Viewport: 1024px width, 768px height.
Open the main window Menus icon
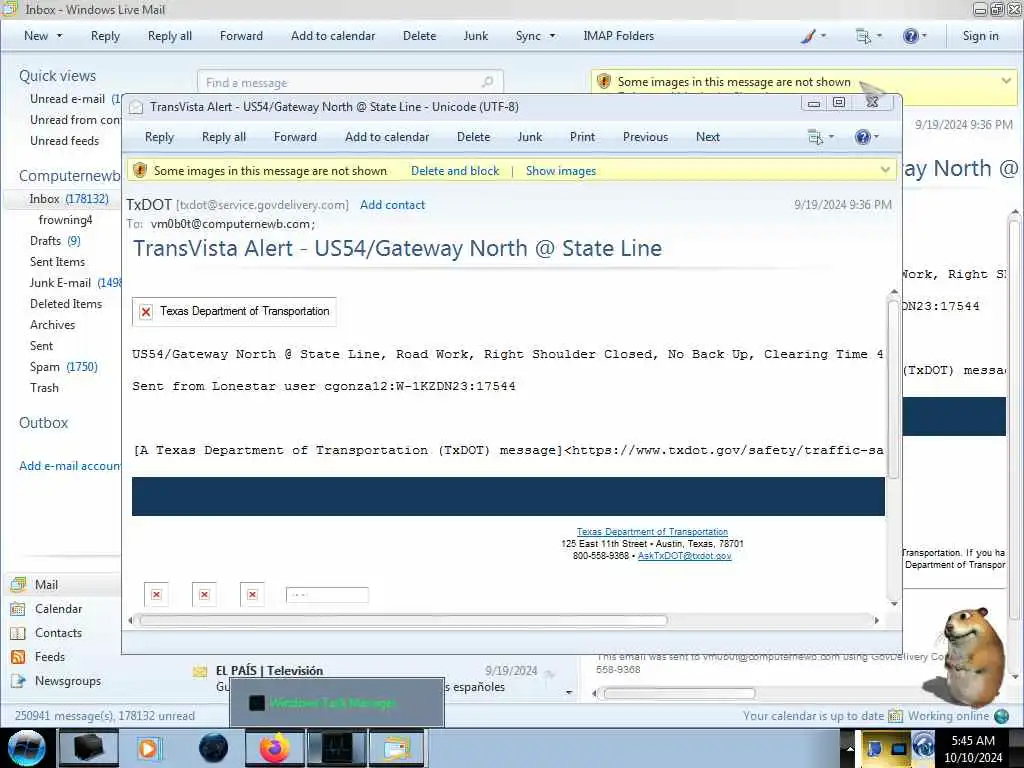(x=863, y=37)
